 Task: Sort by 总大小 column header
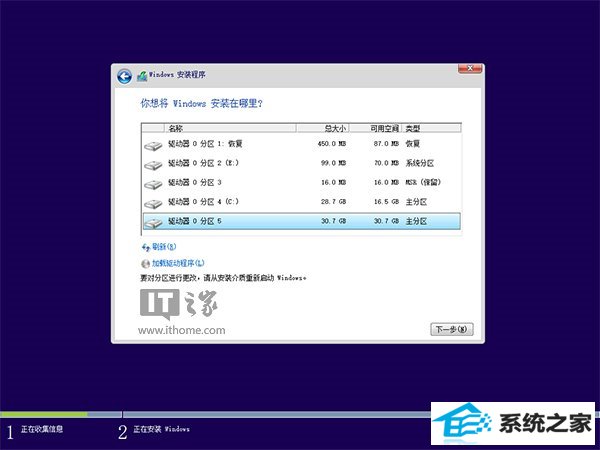(322, 128)
